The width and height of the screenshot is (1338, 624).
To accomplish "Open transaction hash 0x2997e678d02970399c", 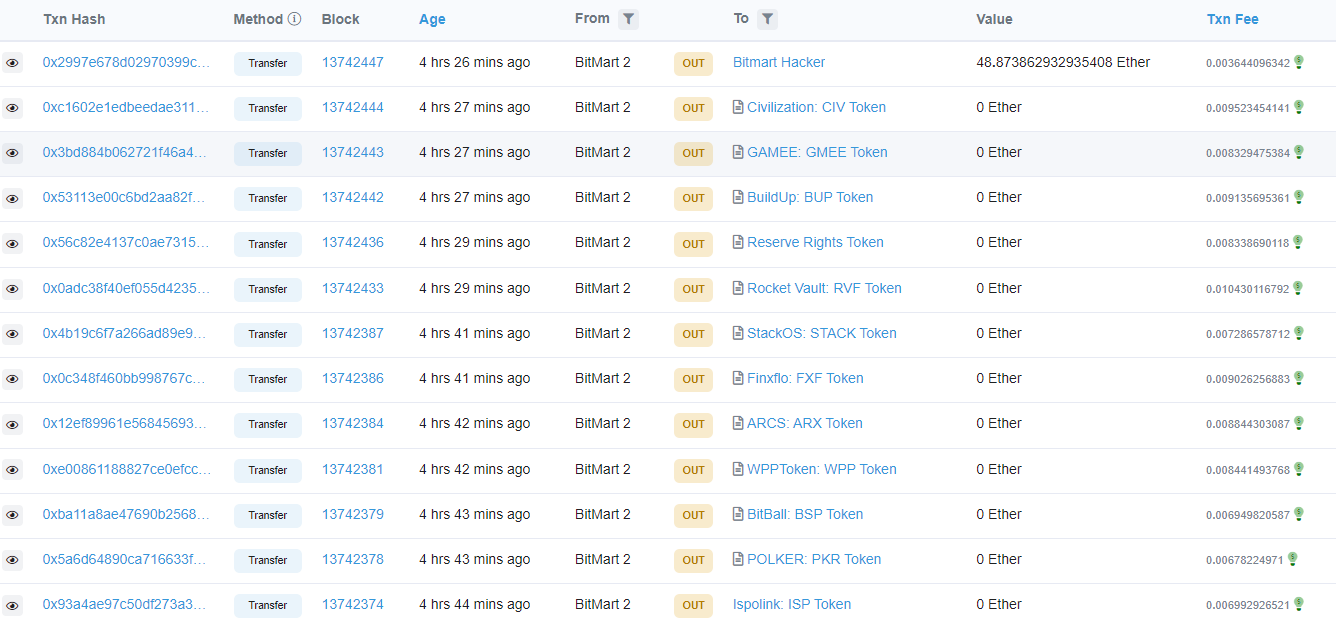I will click(x=126, y=62).
